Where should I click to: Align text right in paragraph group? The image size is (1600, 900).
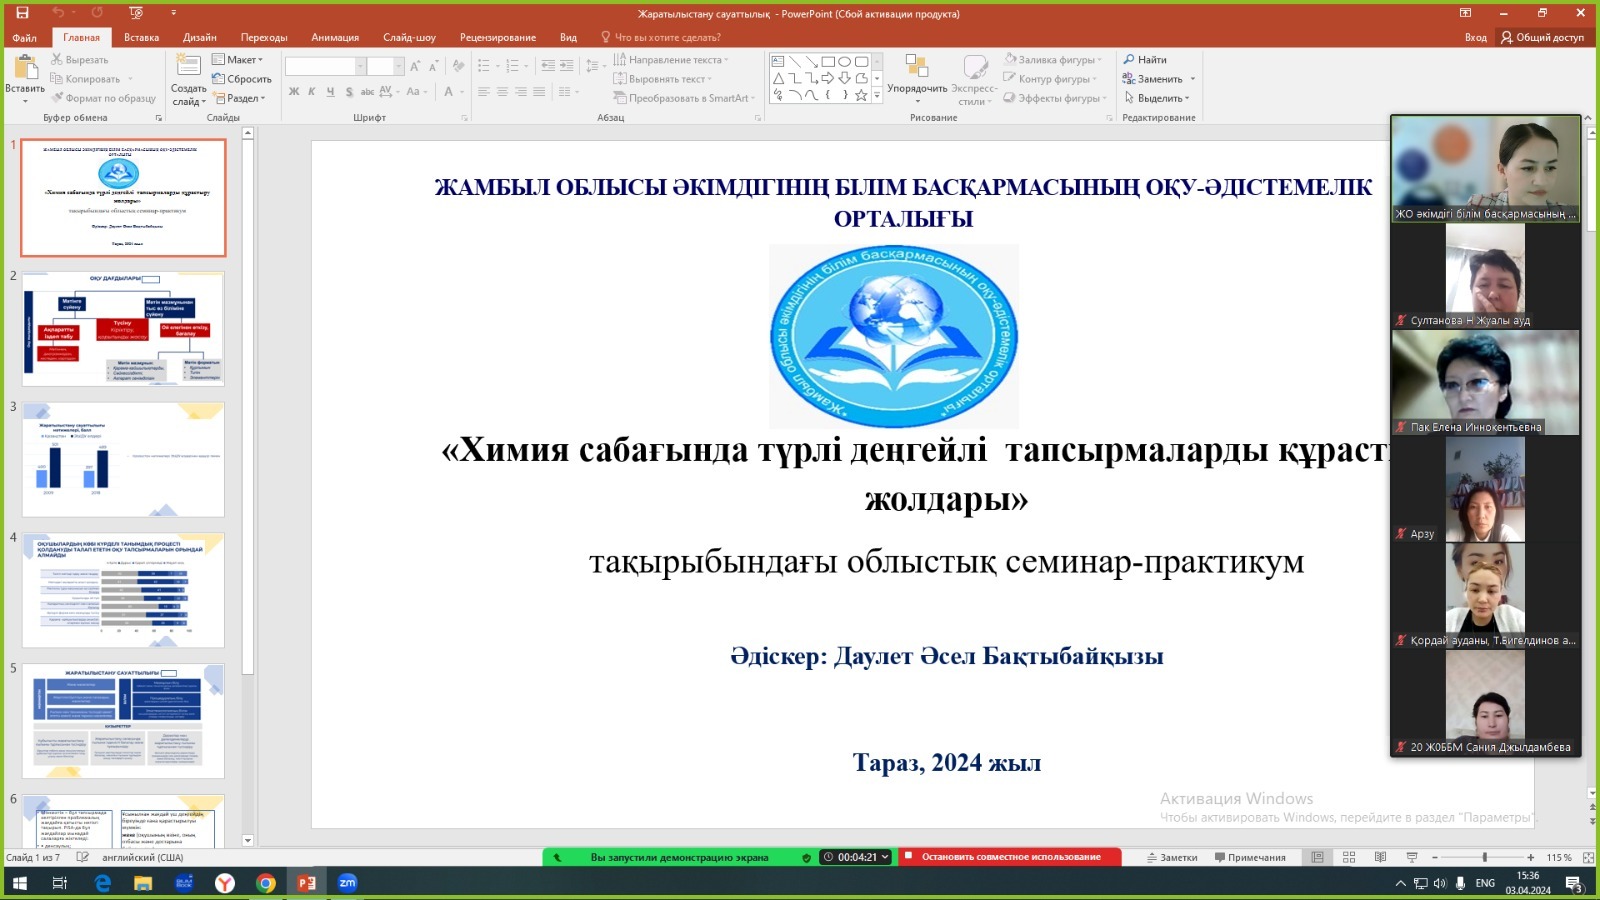coord(520,92)
